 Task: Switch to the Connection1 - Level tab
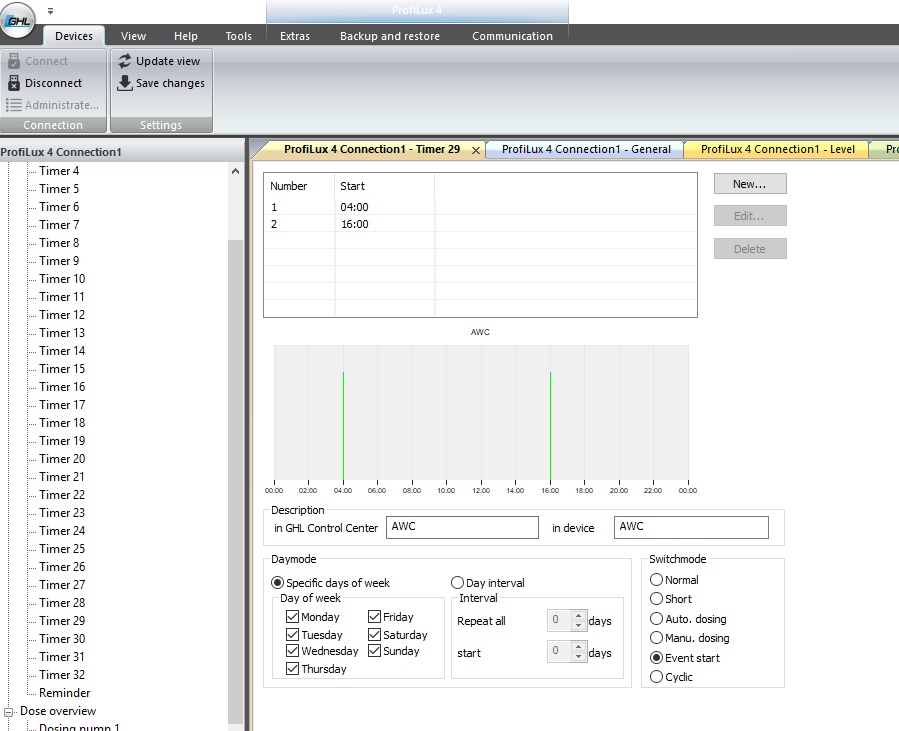(x=777, y=150)
